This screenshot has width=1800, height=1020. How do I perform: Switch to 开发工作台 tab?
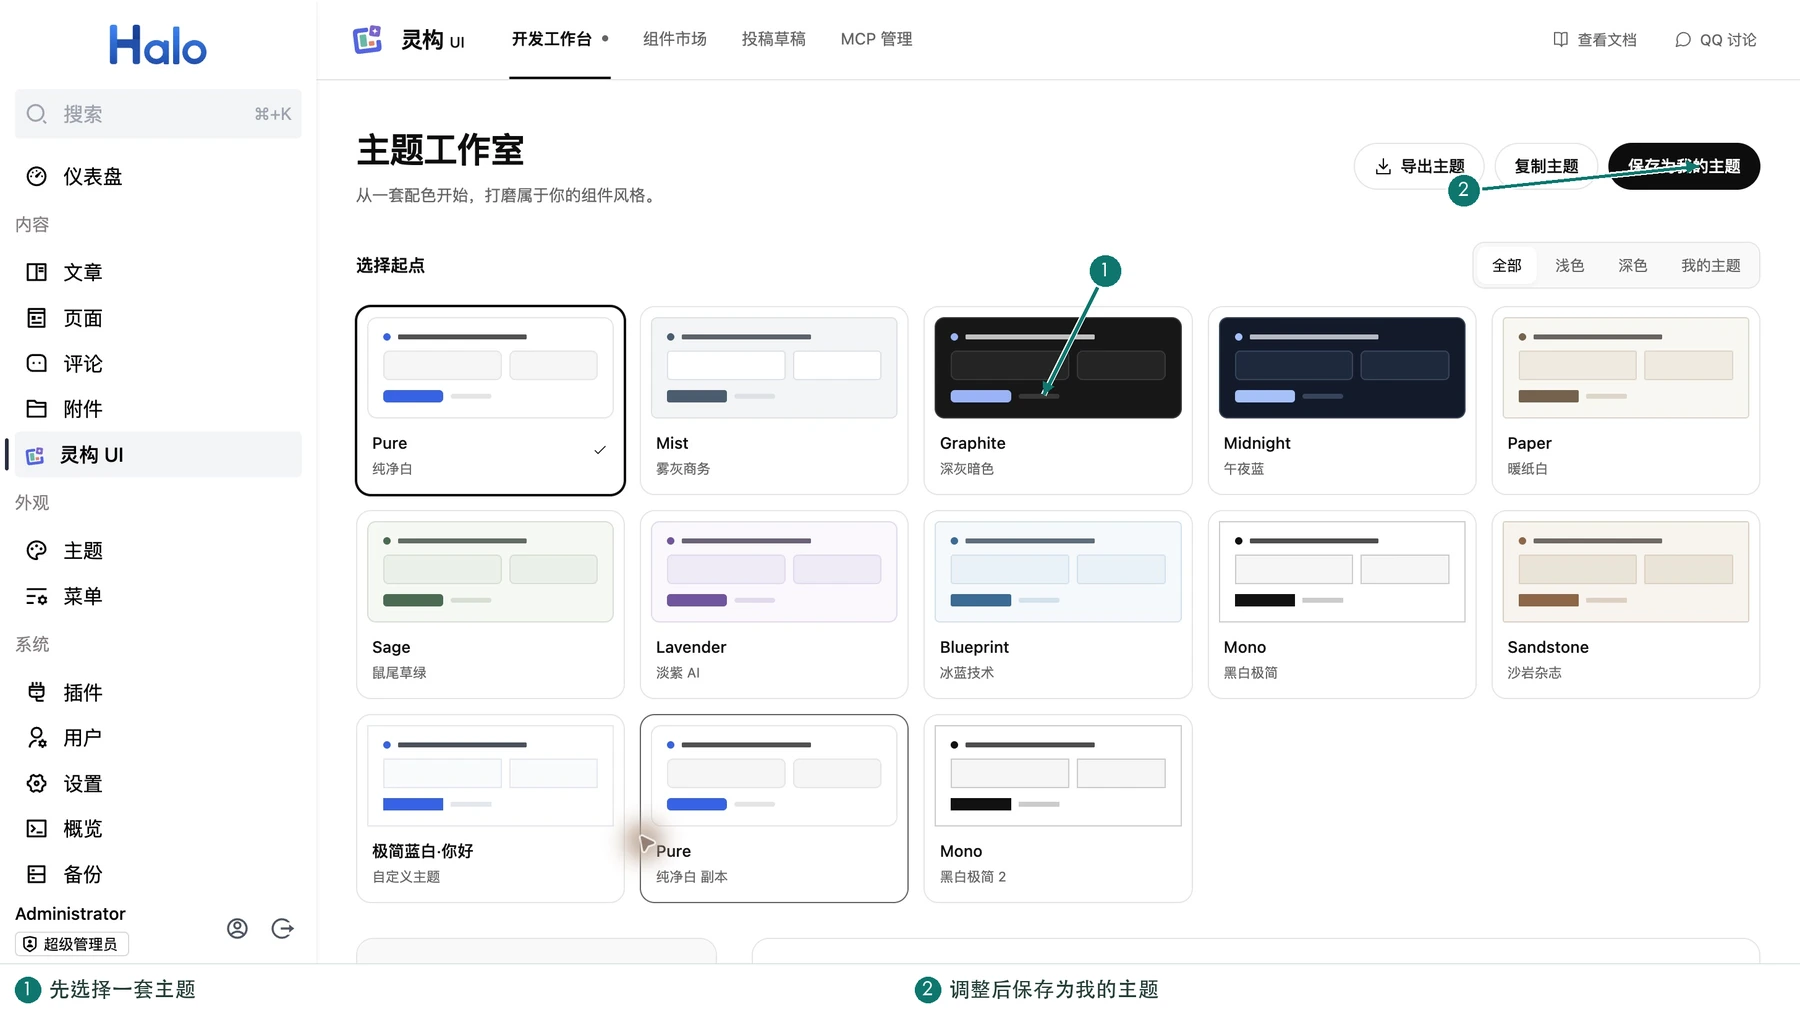560,39
